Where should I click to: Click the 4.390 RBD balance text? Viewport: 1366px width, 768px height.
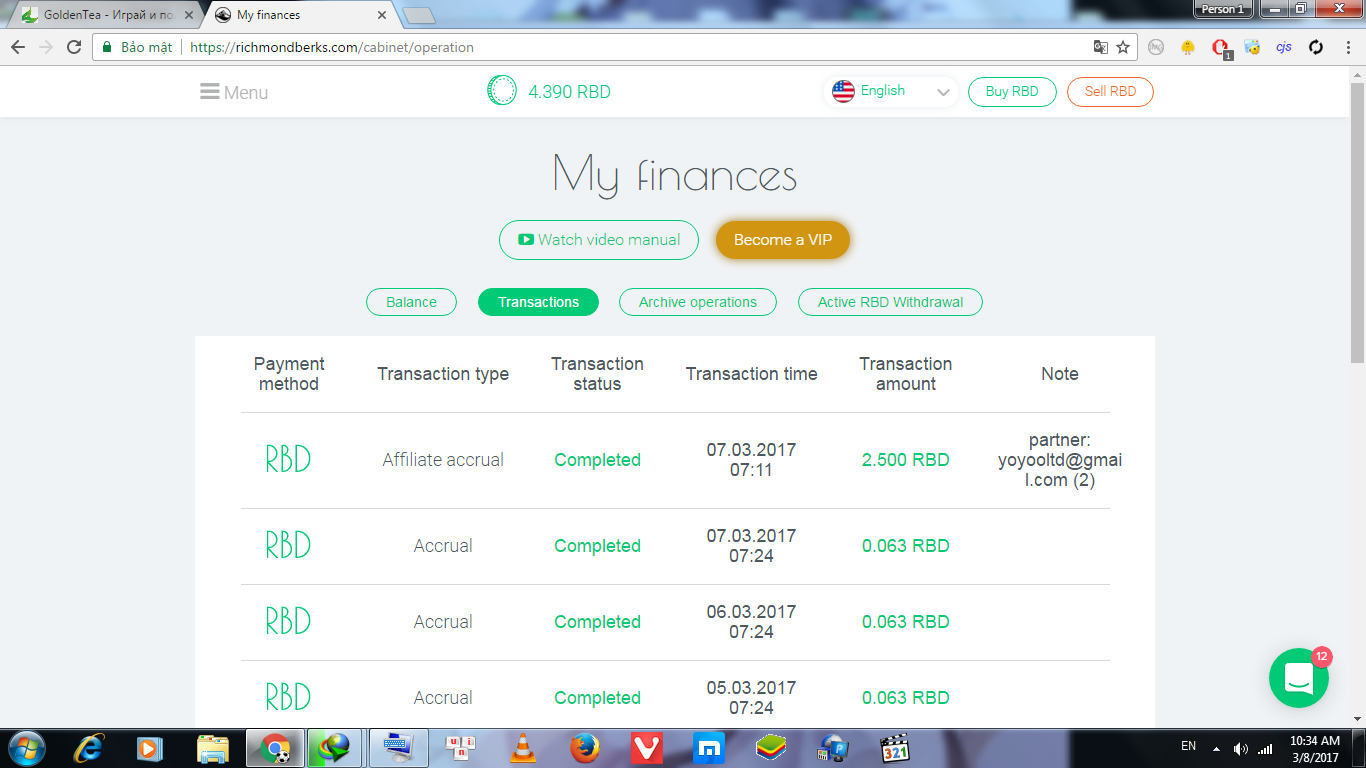point(569,92)
